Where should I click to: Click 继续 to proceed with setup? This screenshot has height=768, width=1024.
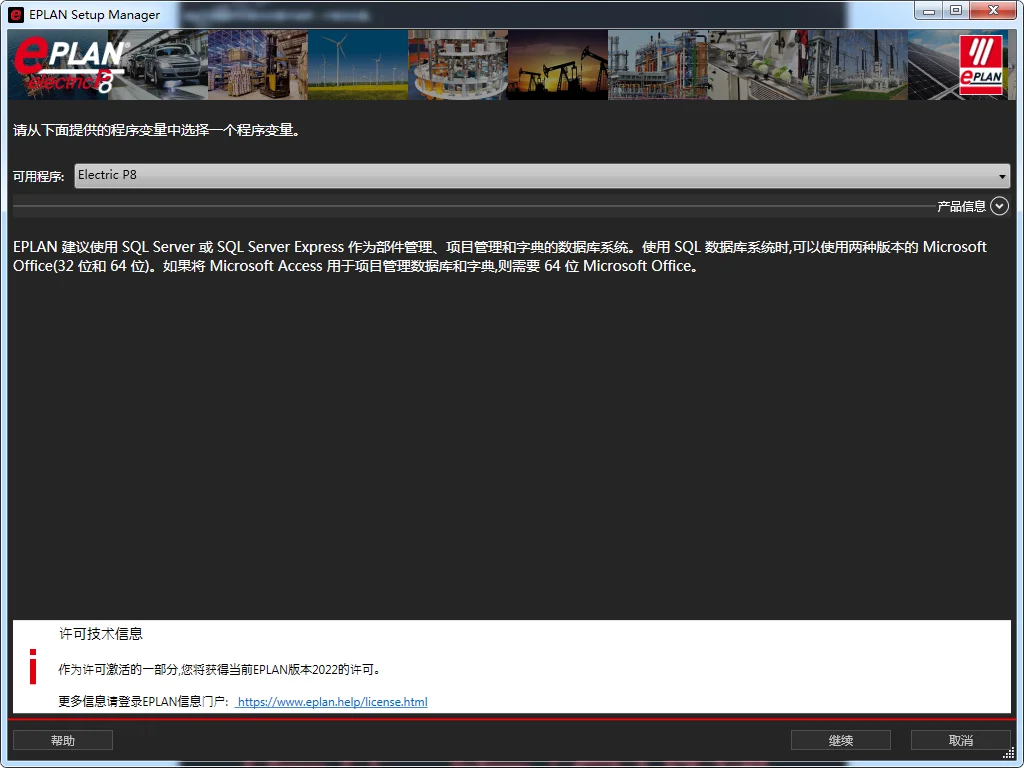[x=840, y=740]
